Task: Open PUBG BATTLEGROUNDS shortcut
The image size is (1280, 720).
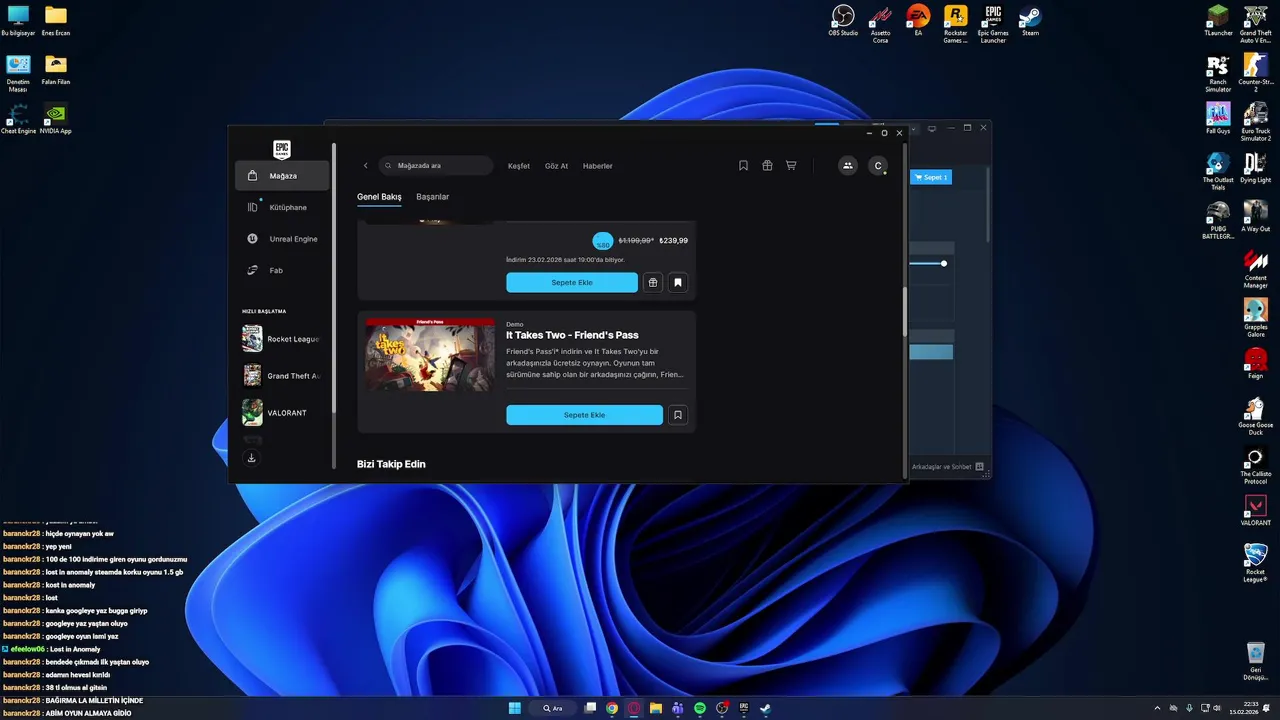Action: [x=1218, y=220]
